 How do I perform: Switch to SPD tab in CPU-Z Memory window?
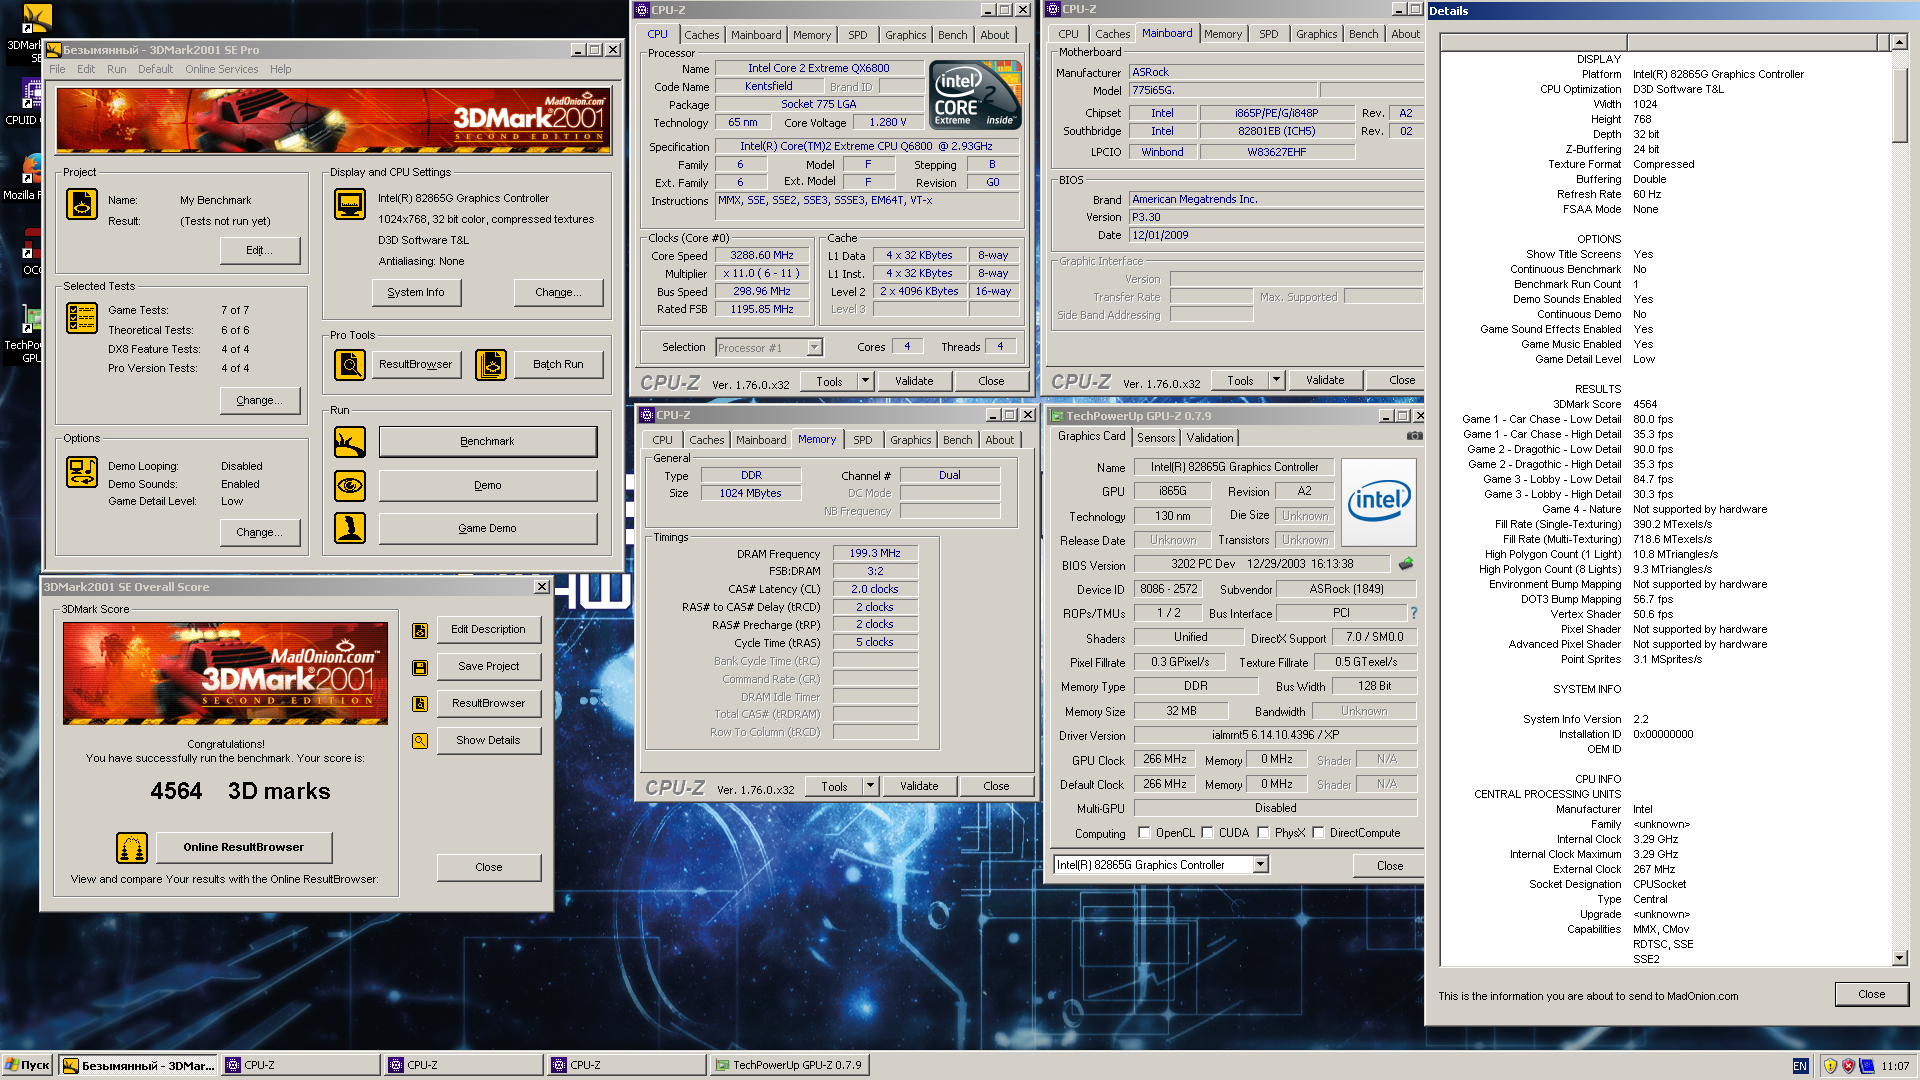[863, 440]
